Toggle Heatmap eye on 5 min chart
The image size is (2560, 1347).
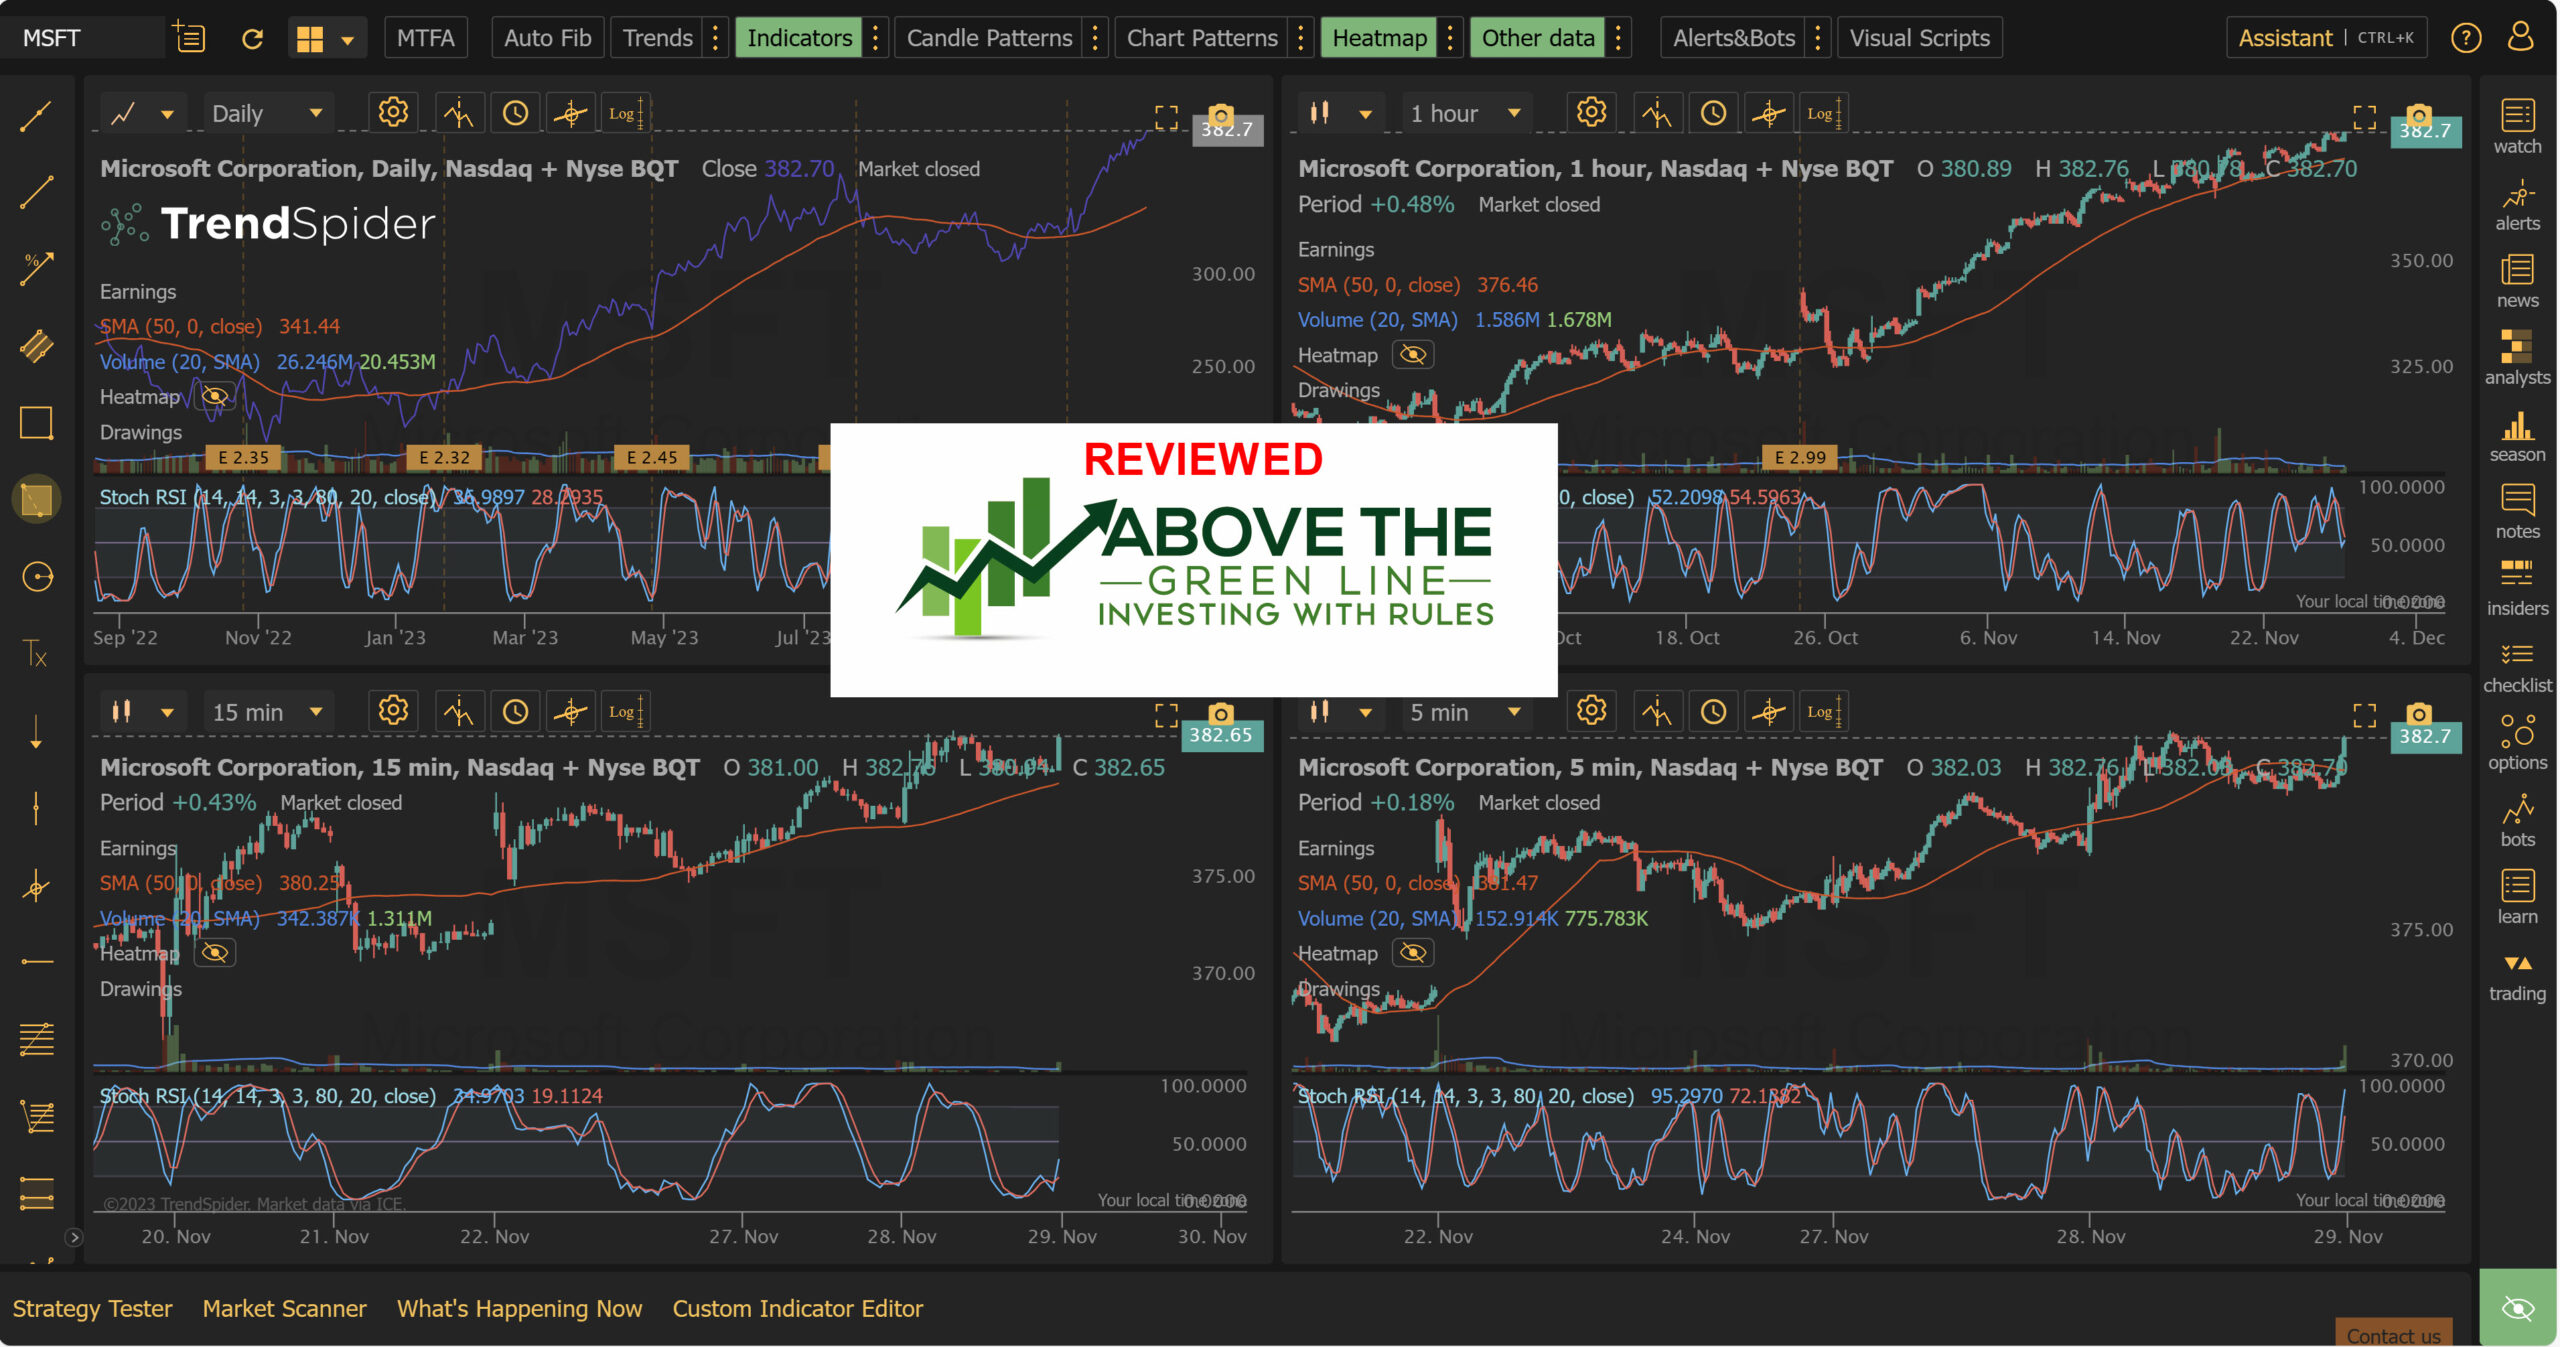(x=1412, y=953)
